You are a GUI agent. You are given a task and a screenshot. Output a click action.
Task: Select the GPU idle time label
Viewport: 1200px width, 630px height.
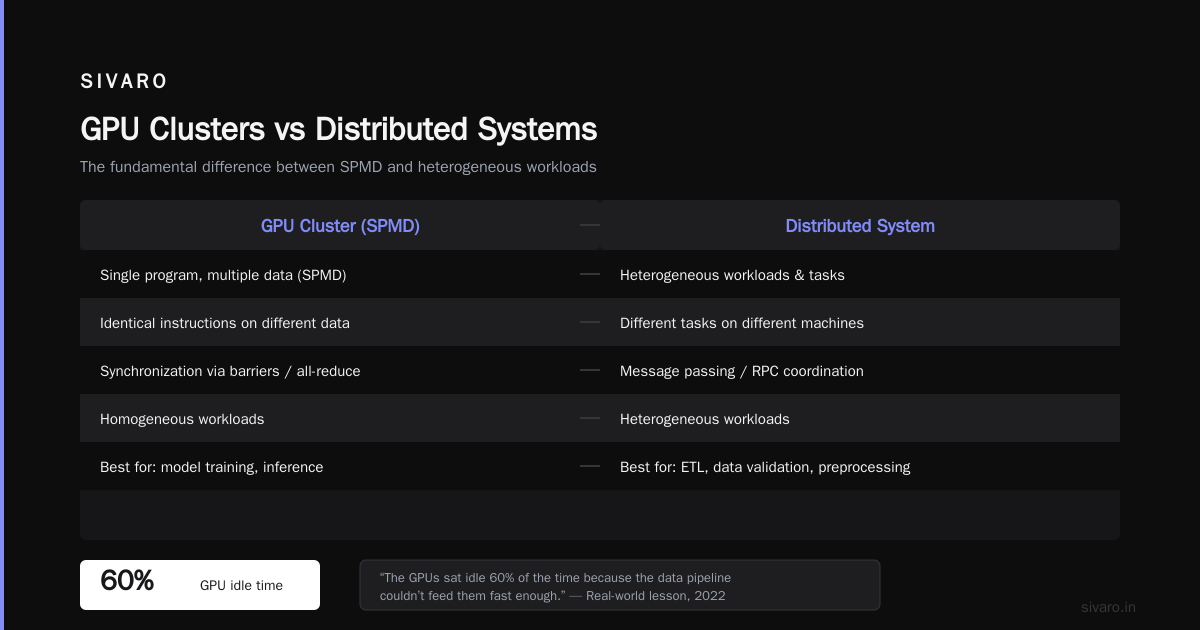241,586
